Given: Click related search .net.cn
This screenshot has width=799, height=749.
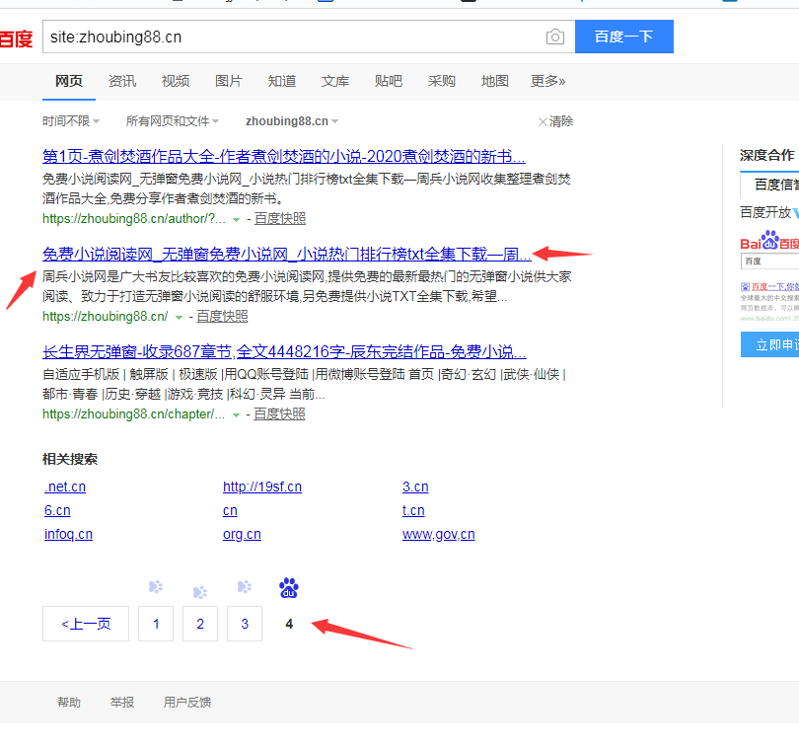Looking at the screenshot, I should (65, 487).
